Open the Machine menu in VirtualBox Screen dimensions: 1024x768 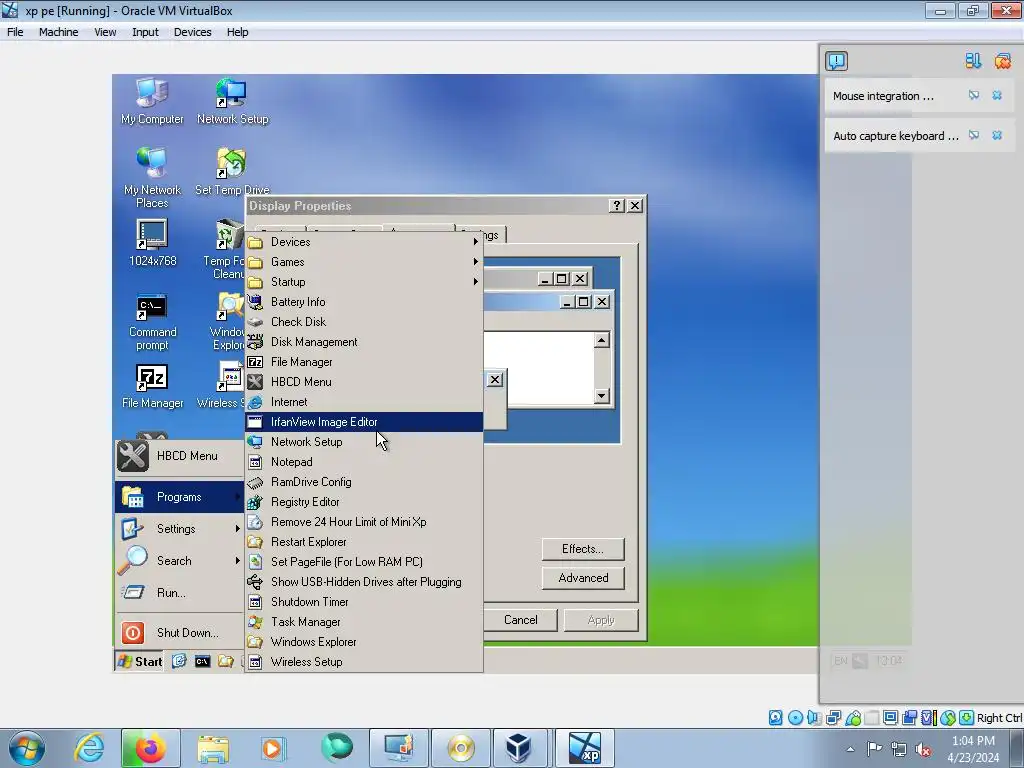pyautogui.click(x=58, y=32)
